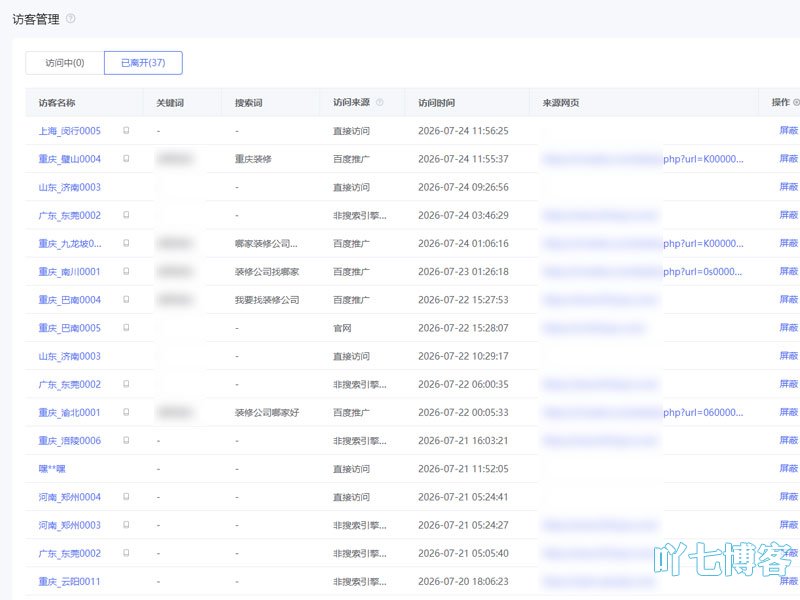Click search term 重庆装修
This screenshot has height=600, width=800.
[x=253, y=159]
